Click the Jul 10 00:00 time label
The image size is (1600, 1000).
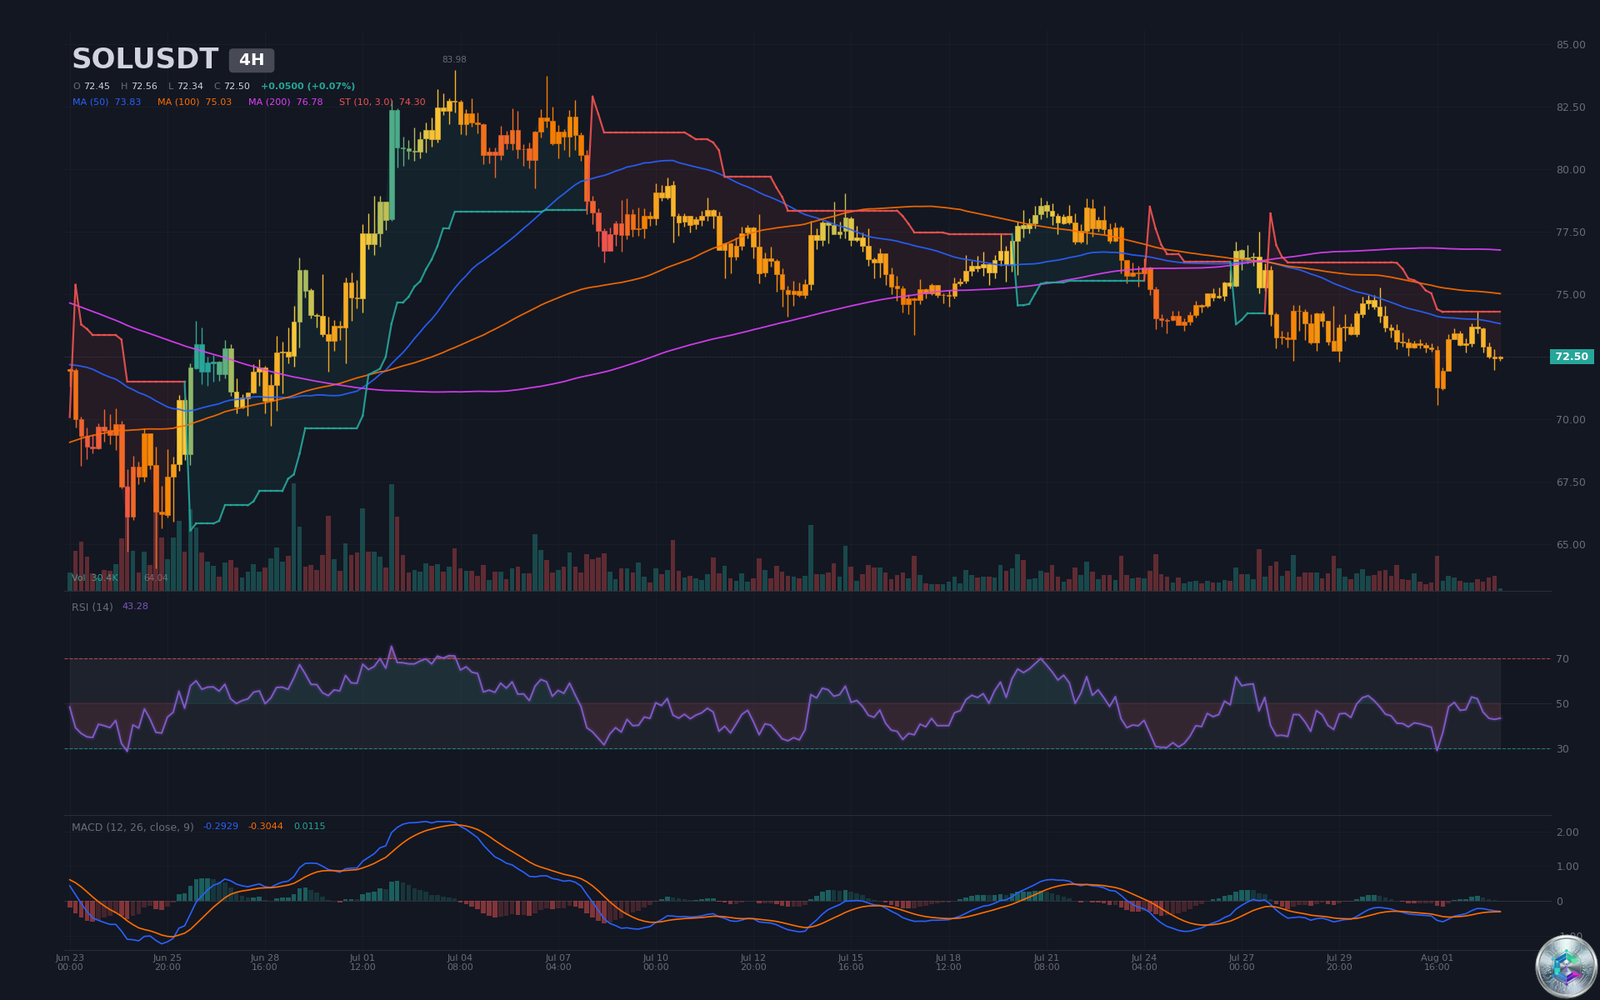(x=656, y=962)
